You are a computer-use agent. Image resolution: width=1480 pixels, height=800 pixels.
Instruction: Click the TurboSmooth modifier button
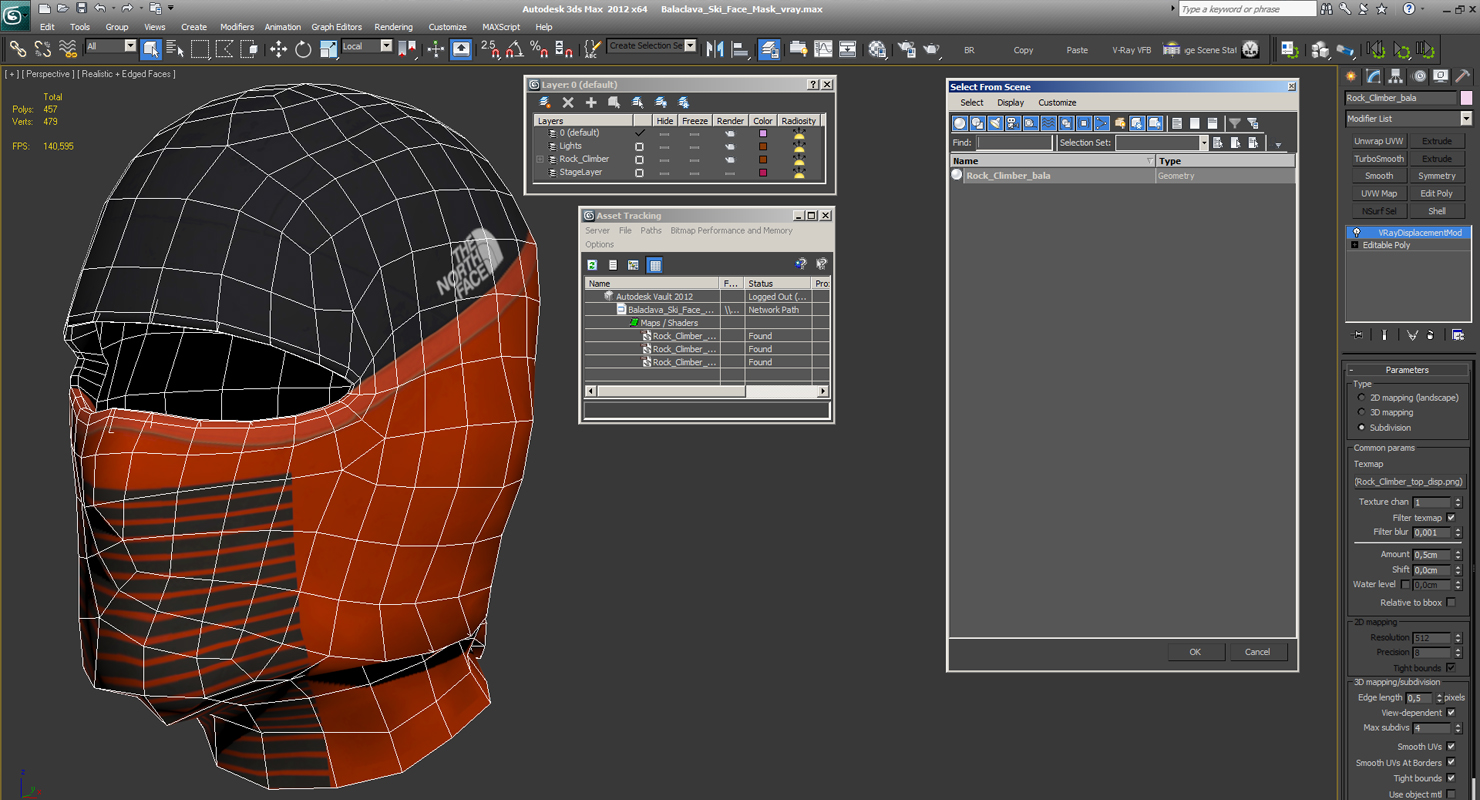1379,159
